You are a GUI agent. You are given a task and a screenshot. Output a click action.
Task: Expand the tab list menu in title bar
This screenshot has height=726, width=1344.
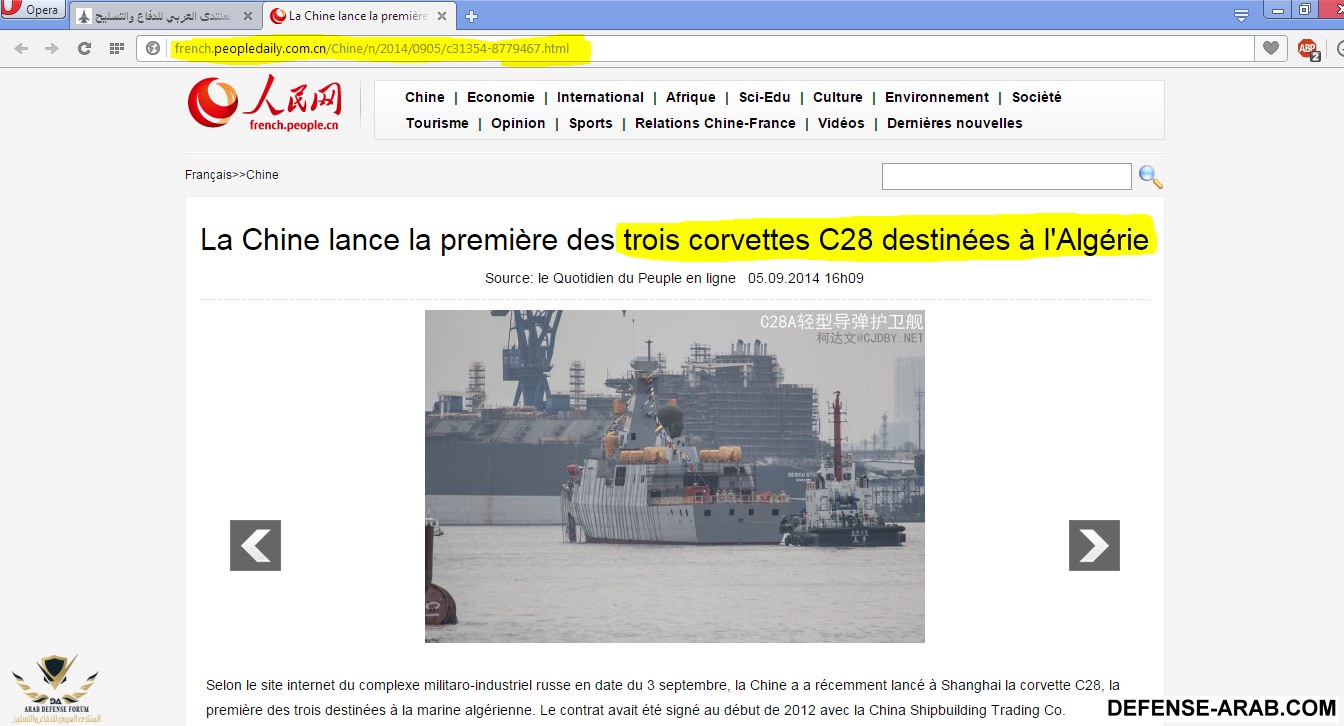tap(1241, 14)
